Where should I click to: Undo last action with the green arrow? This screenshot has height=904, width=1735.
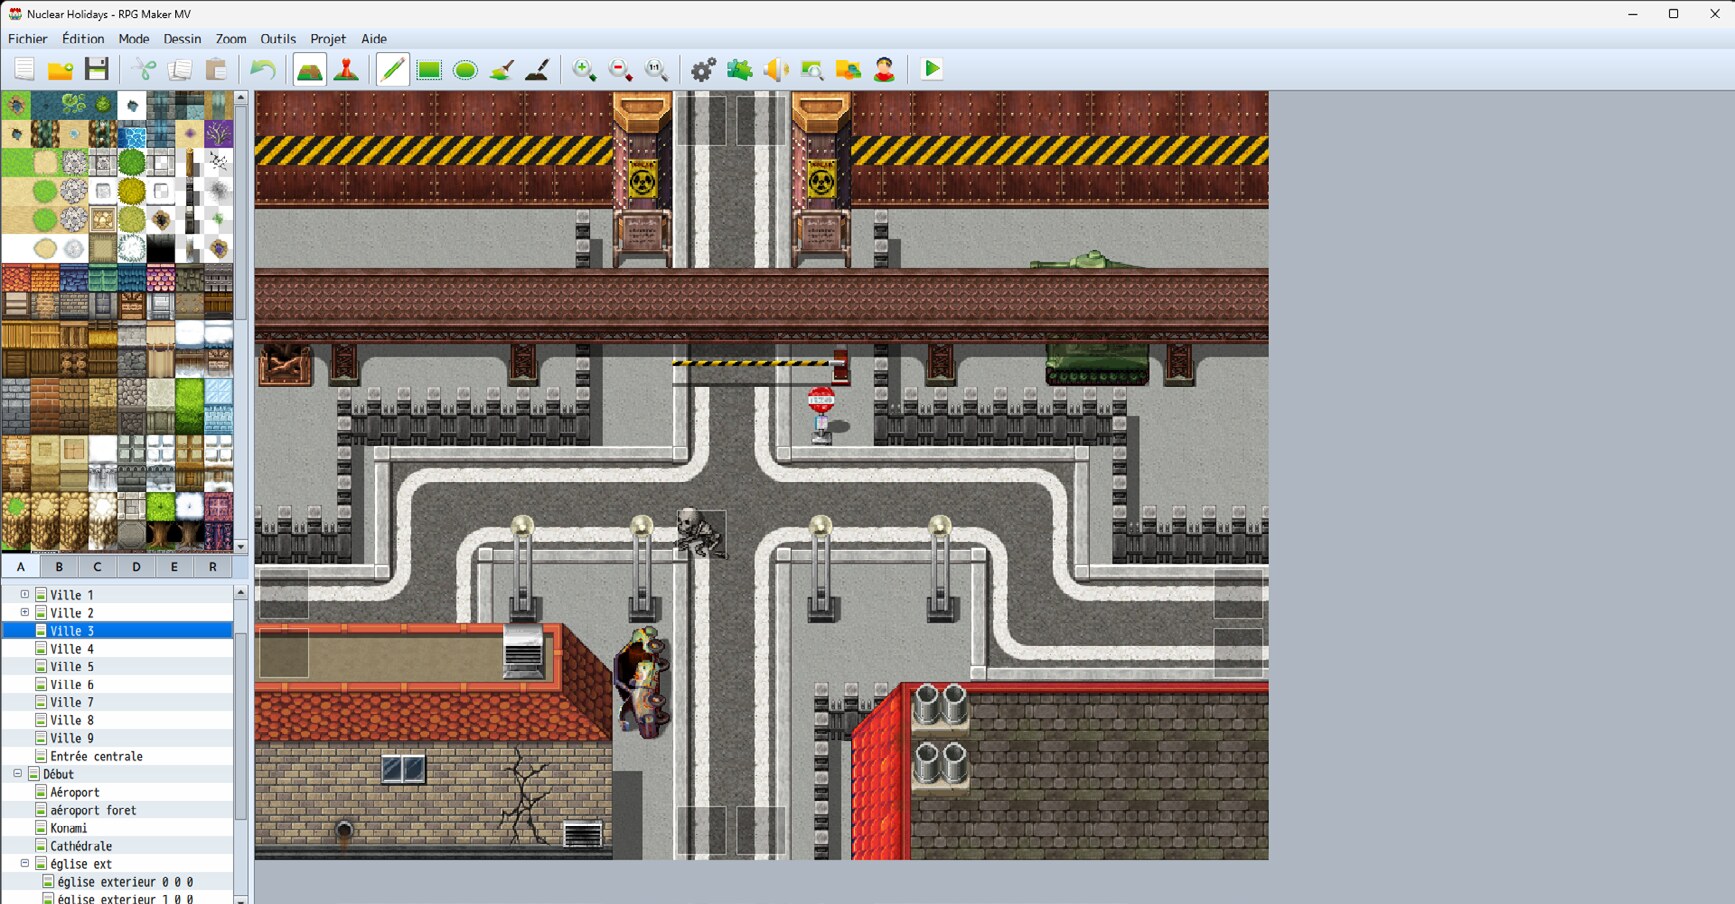point(262,69)
